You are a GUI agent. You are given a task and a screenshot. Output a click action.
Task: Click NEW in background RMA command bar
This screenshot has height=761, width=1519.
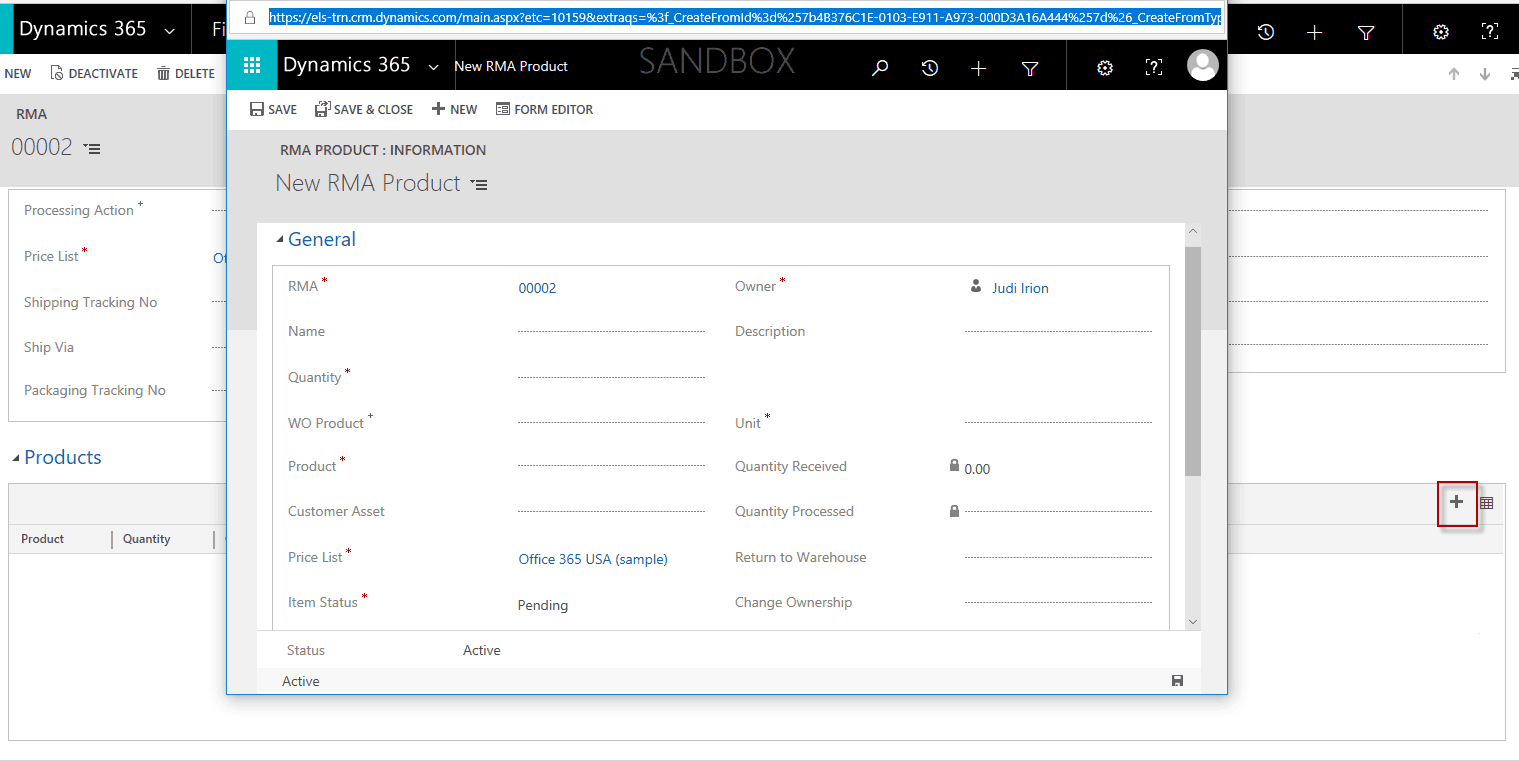[x=17, y=73]
